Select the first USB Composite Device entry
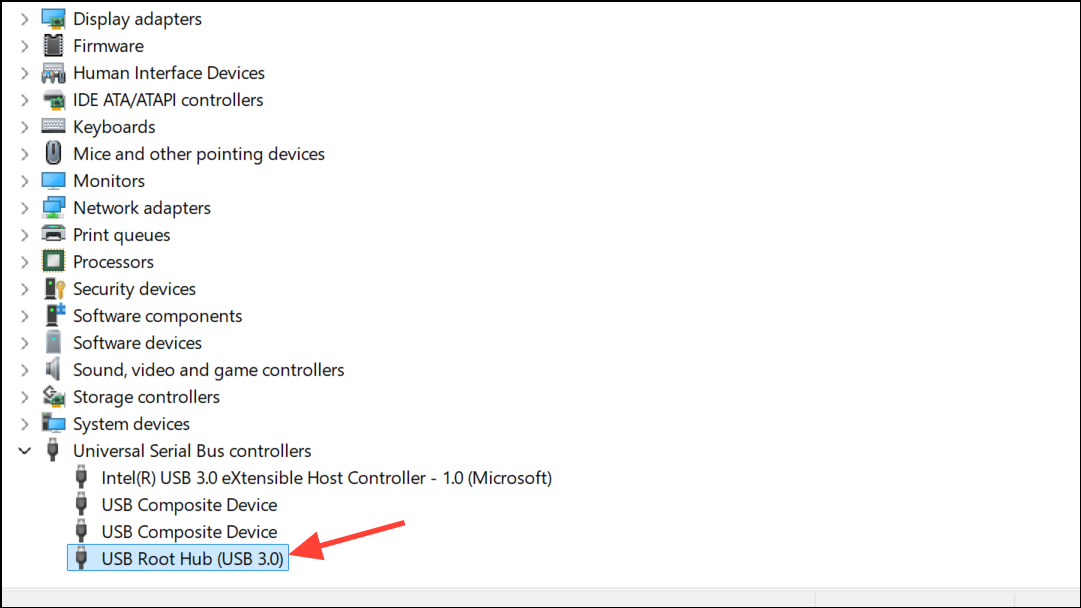The image size is (1081, 608). [189, 505]
